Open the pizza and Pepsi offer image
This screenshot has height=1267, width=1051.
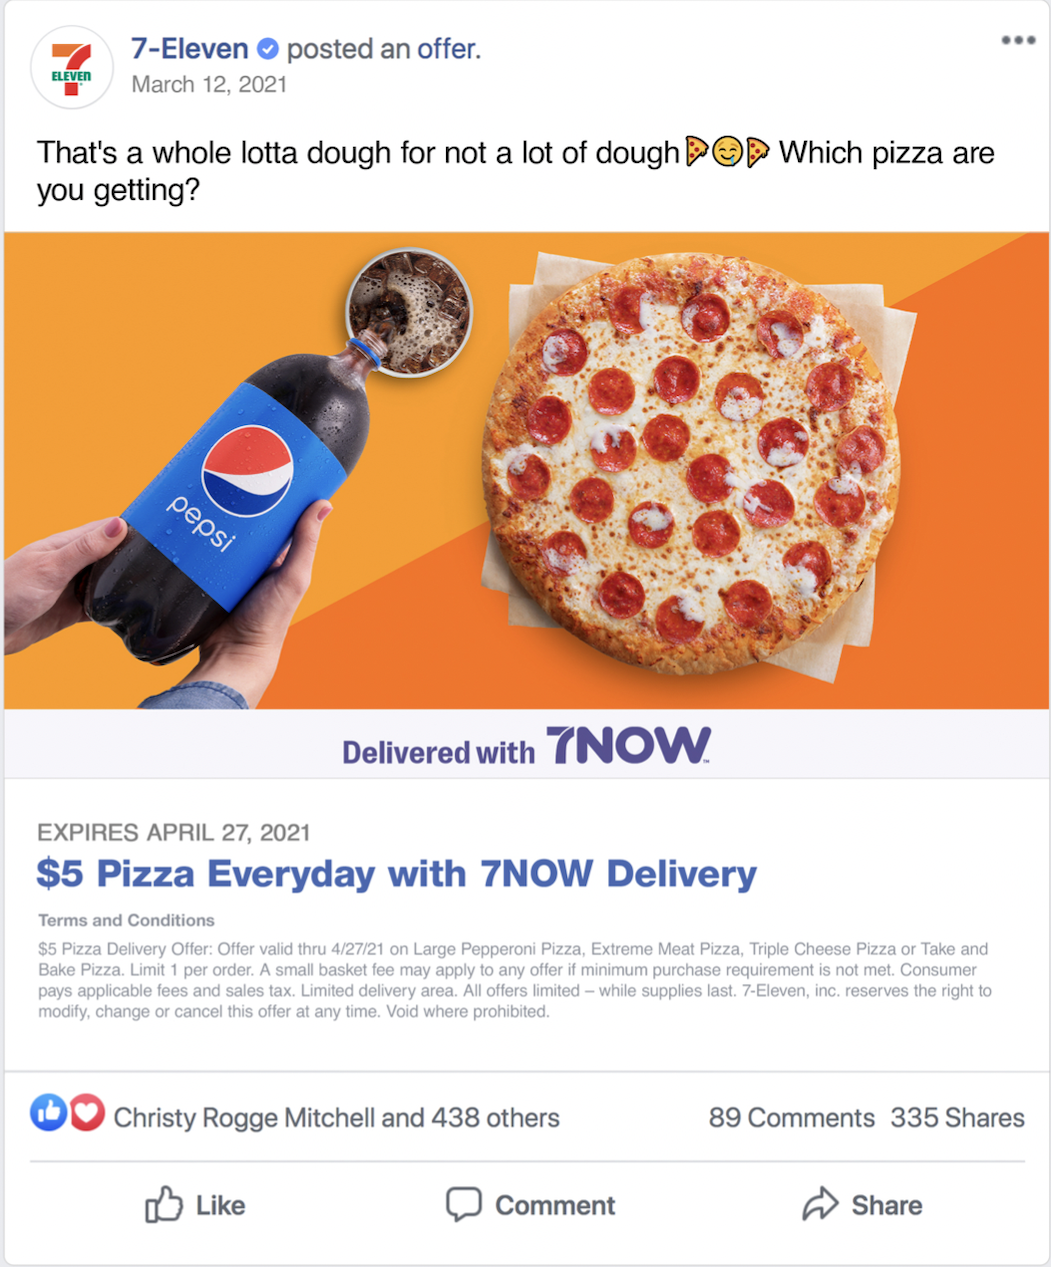pyautogui.click(x=526, y=471)
